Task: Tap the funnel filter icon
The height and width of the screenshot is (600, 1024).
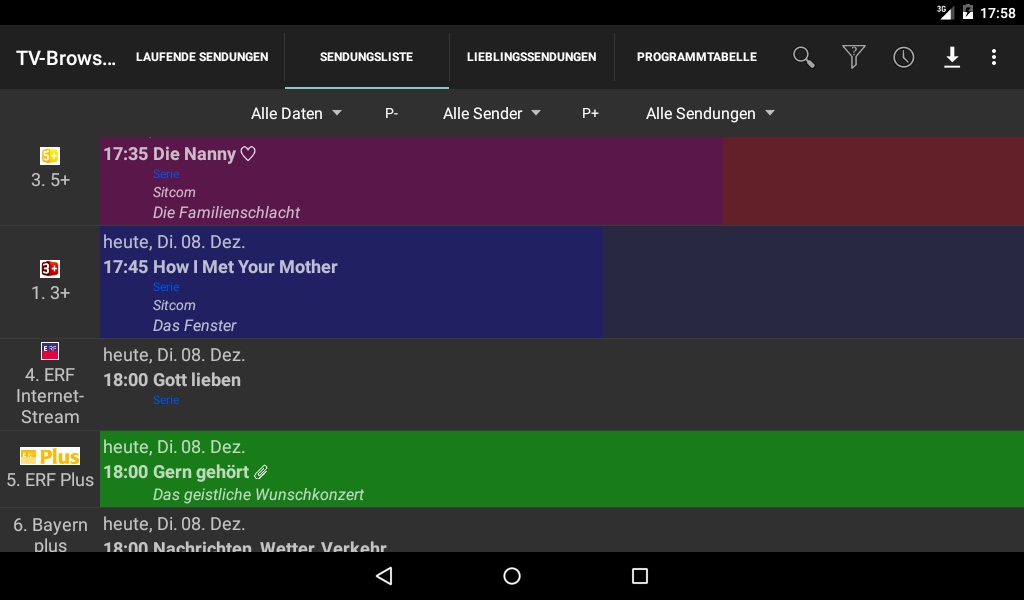Action: tap(854, 57)
